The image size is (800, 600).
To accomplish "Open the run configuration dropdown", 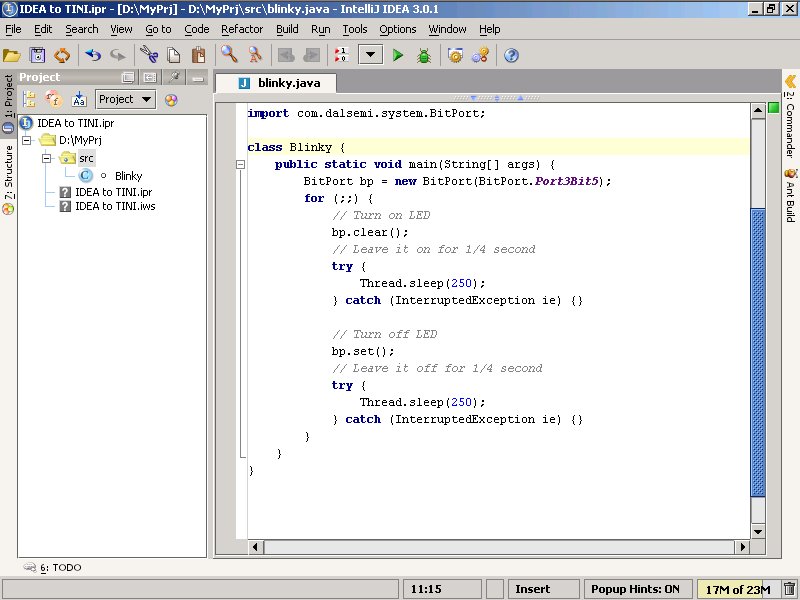I will pos(371,55).
